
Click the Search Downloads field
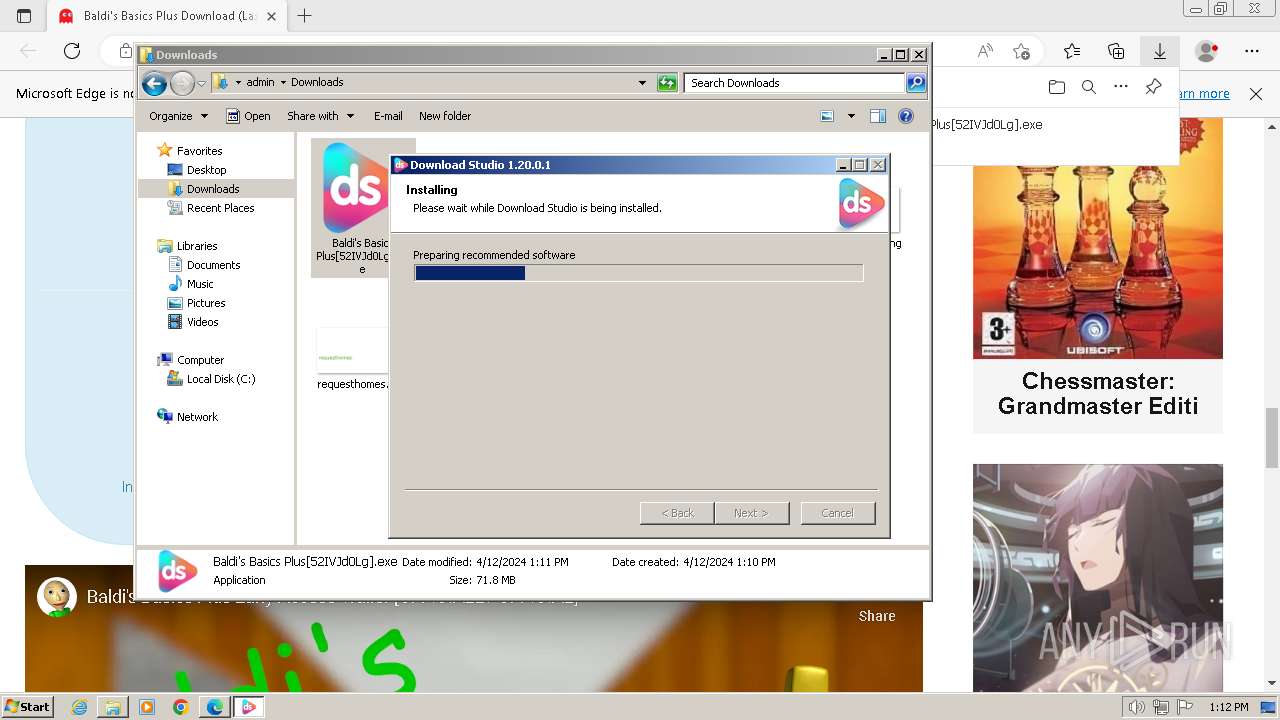pyautogui.click(x=795, y=83)
